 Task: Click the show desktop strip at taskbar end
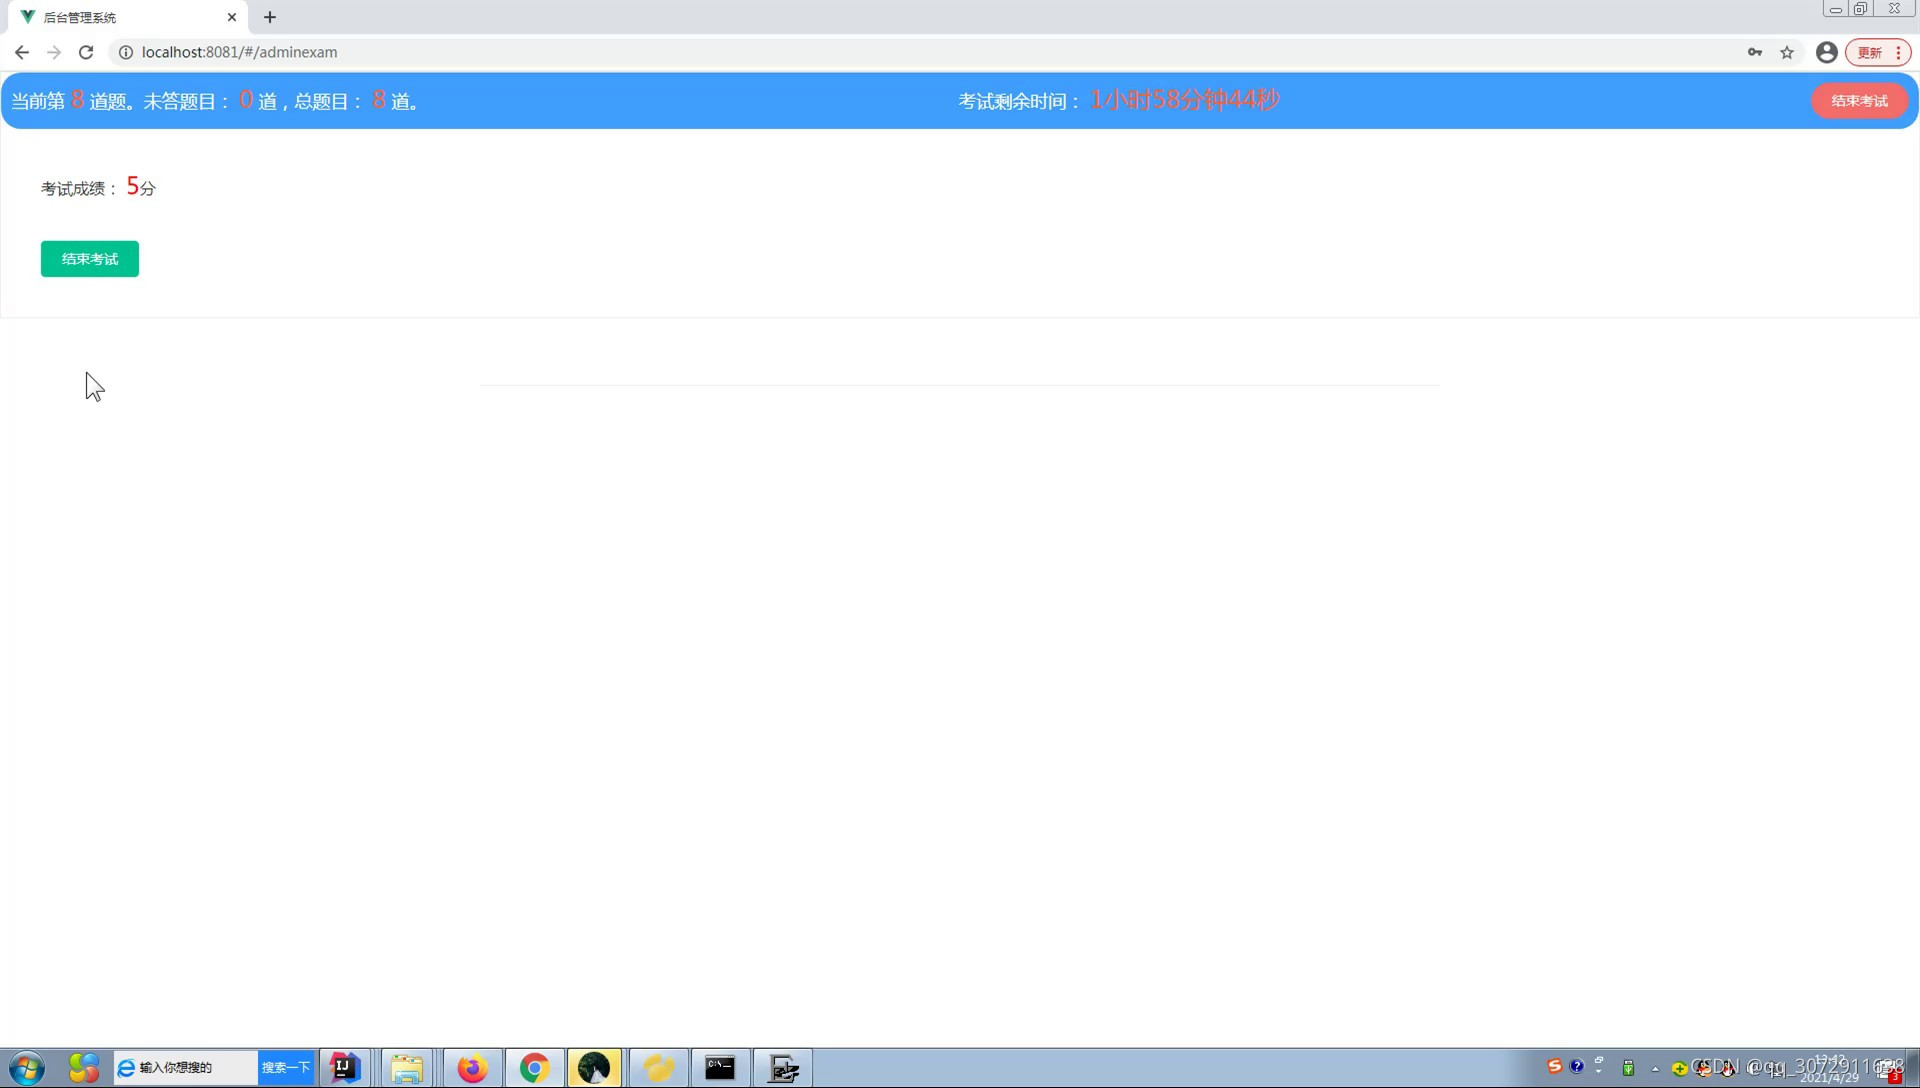click(x=1913, y=1068)
